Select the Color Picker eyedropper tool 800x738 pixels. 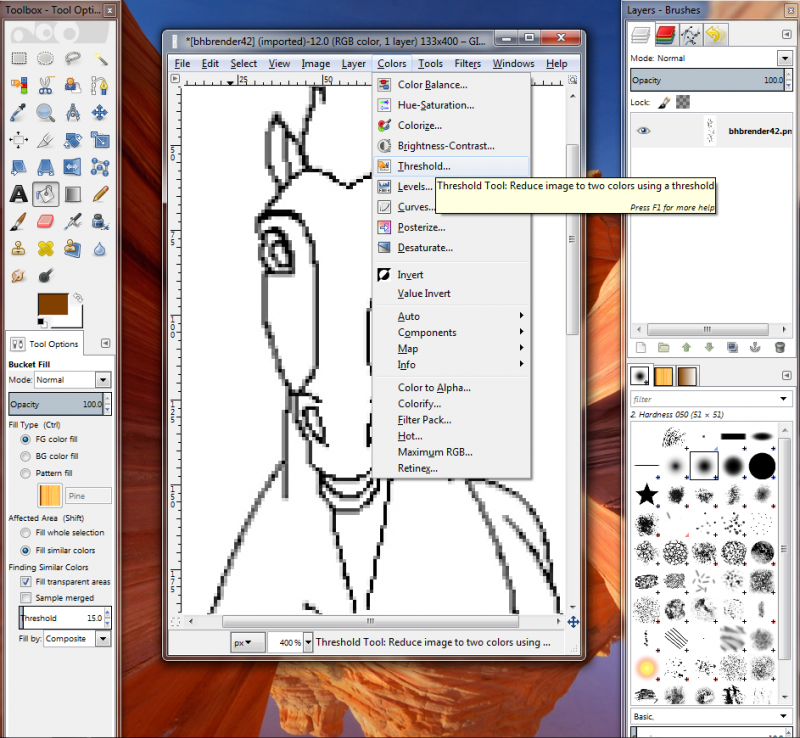[x=19, y=112]
